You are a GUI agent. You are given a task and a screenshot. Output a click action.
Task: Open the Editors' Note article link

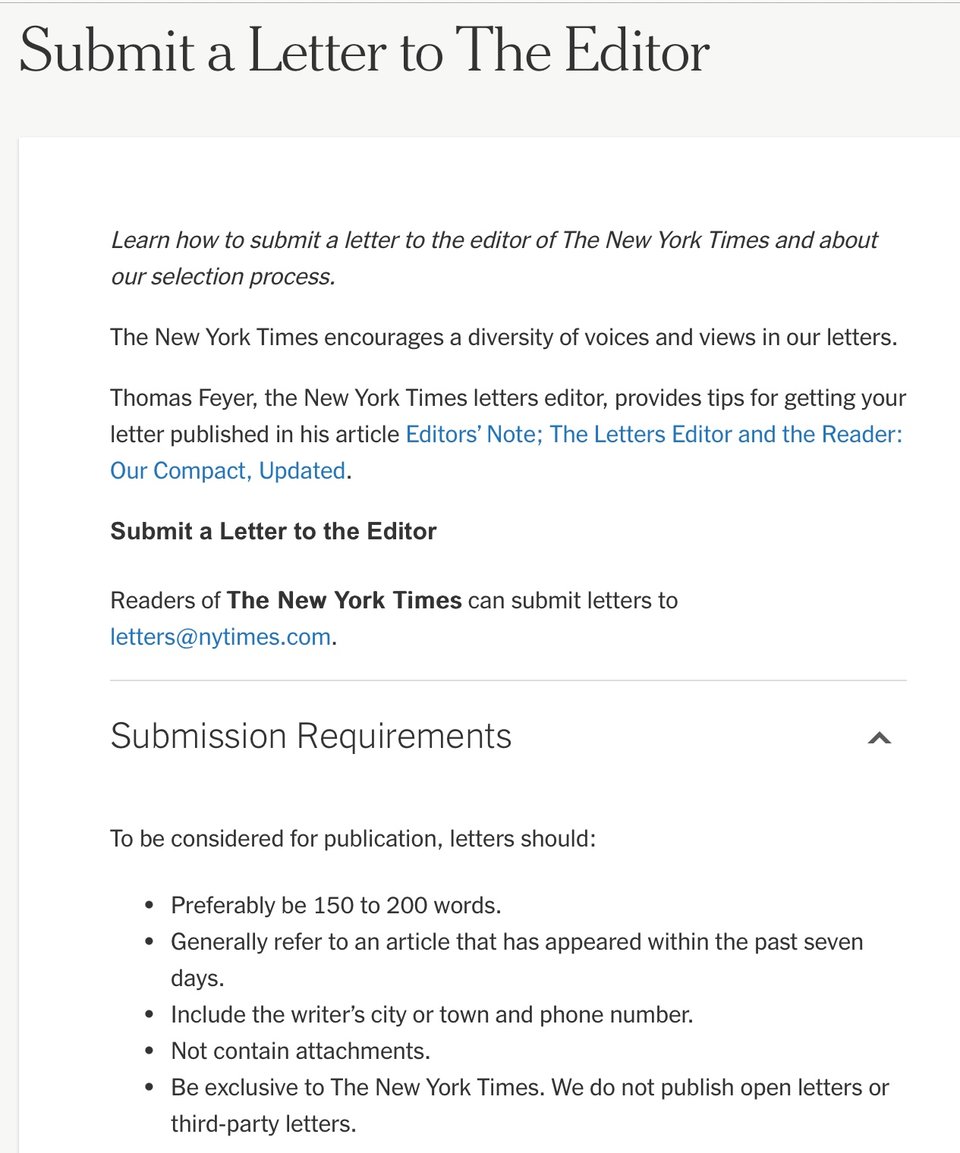coord(653,435)
